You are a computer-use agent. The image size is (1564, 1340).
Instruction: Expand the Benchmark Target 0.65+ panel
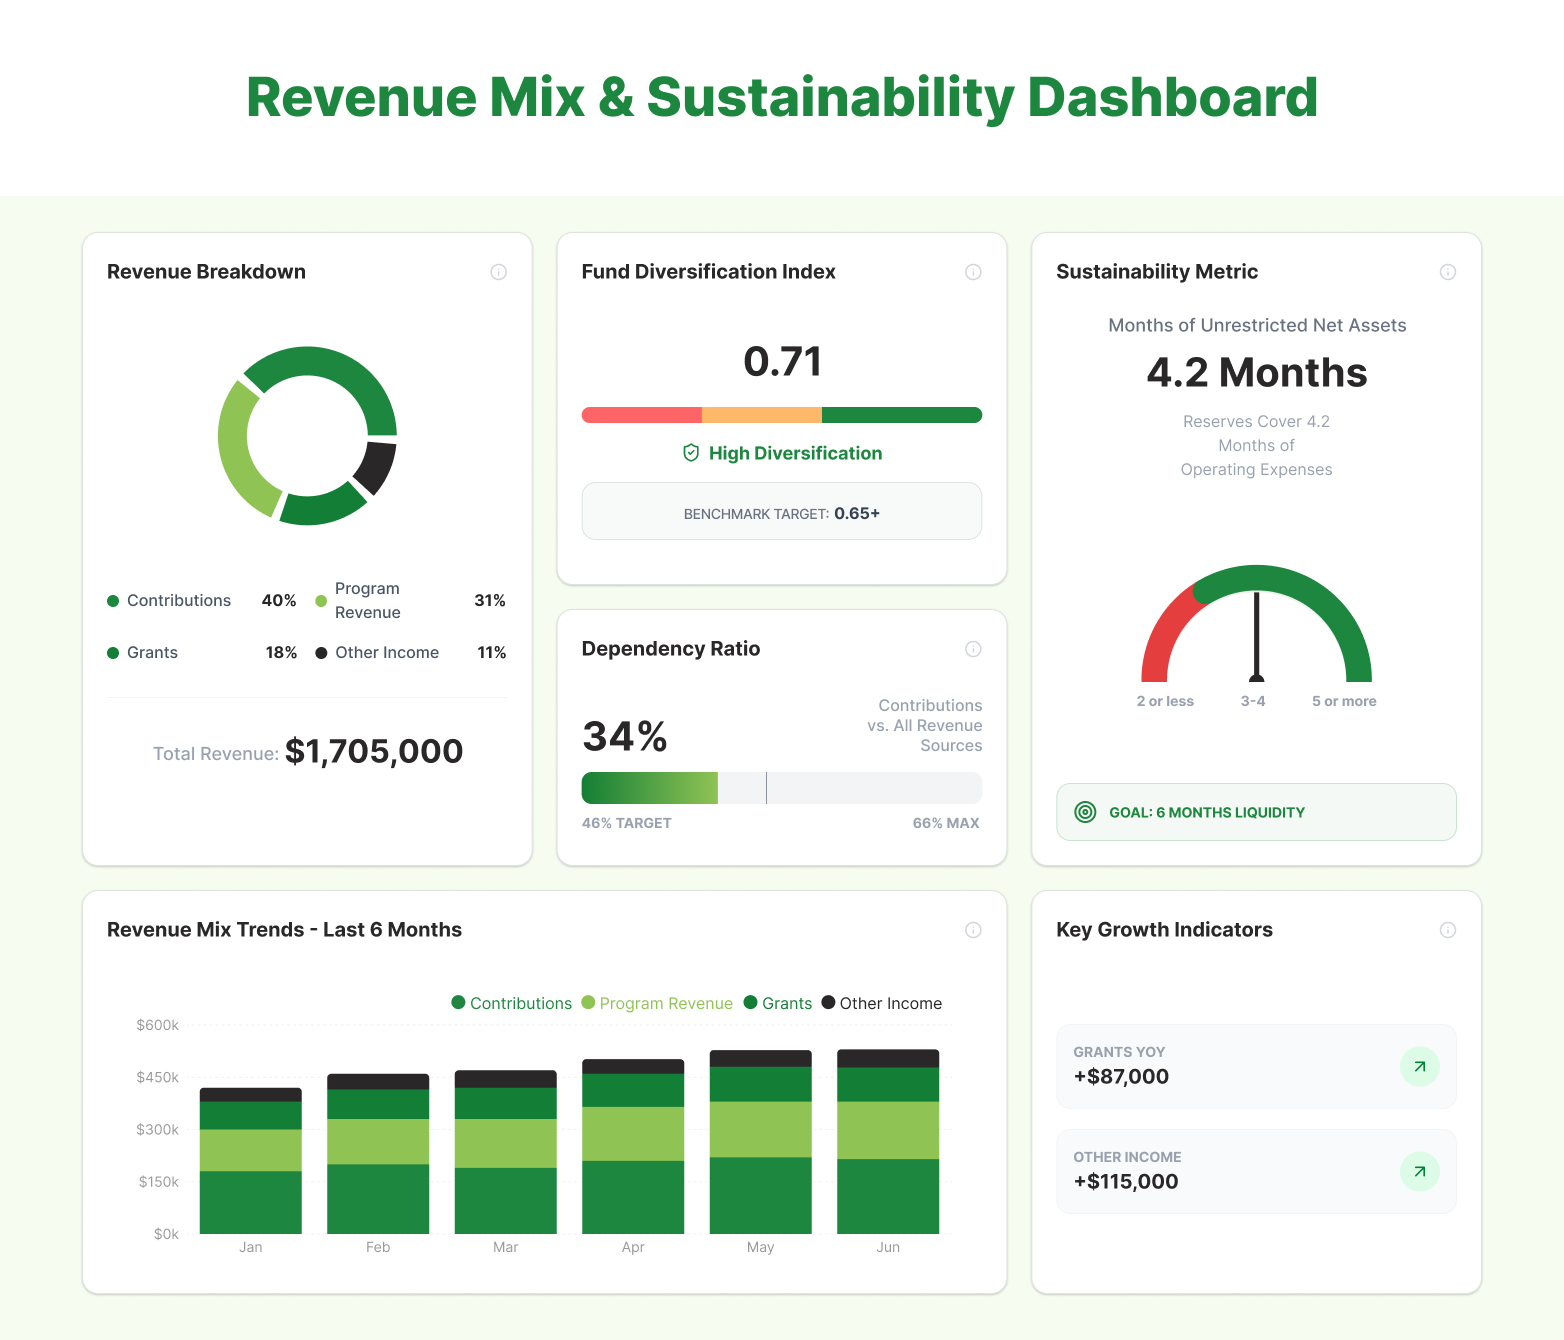click(781, 511)
